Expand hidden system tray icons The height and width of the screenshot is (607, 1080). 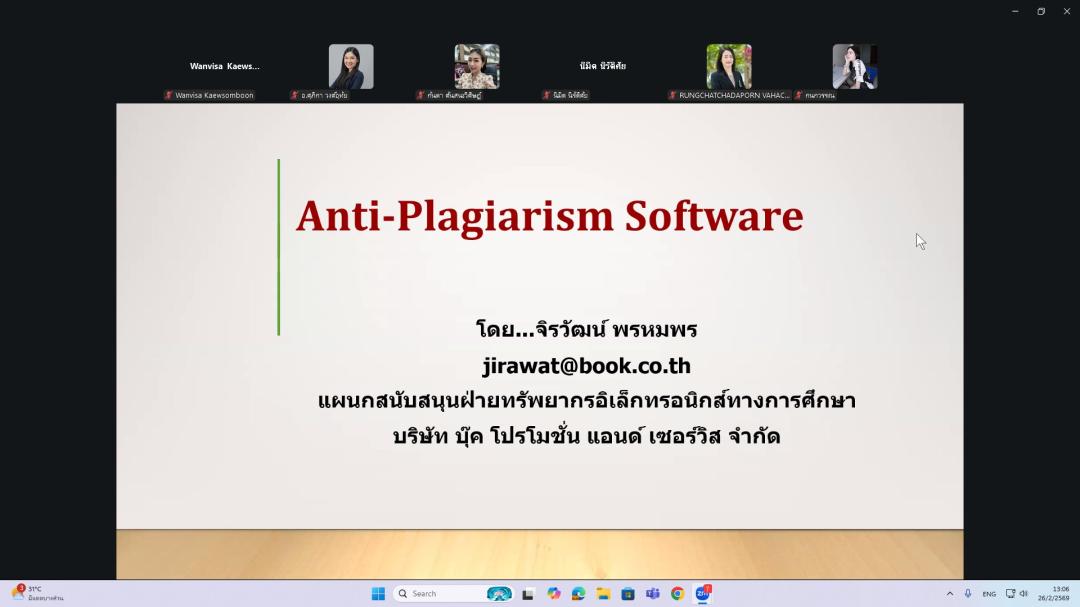click(950, 593)
